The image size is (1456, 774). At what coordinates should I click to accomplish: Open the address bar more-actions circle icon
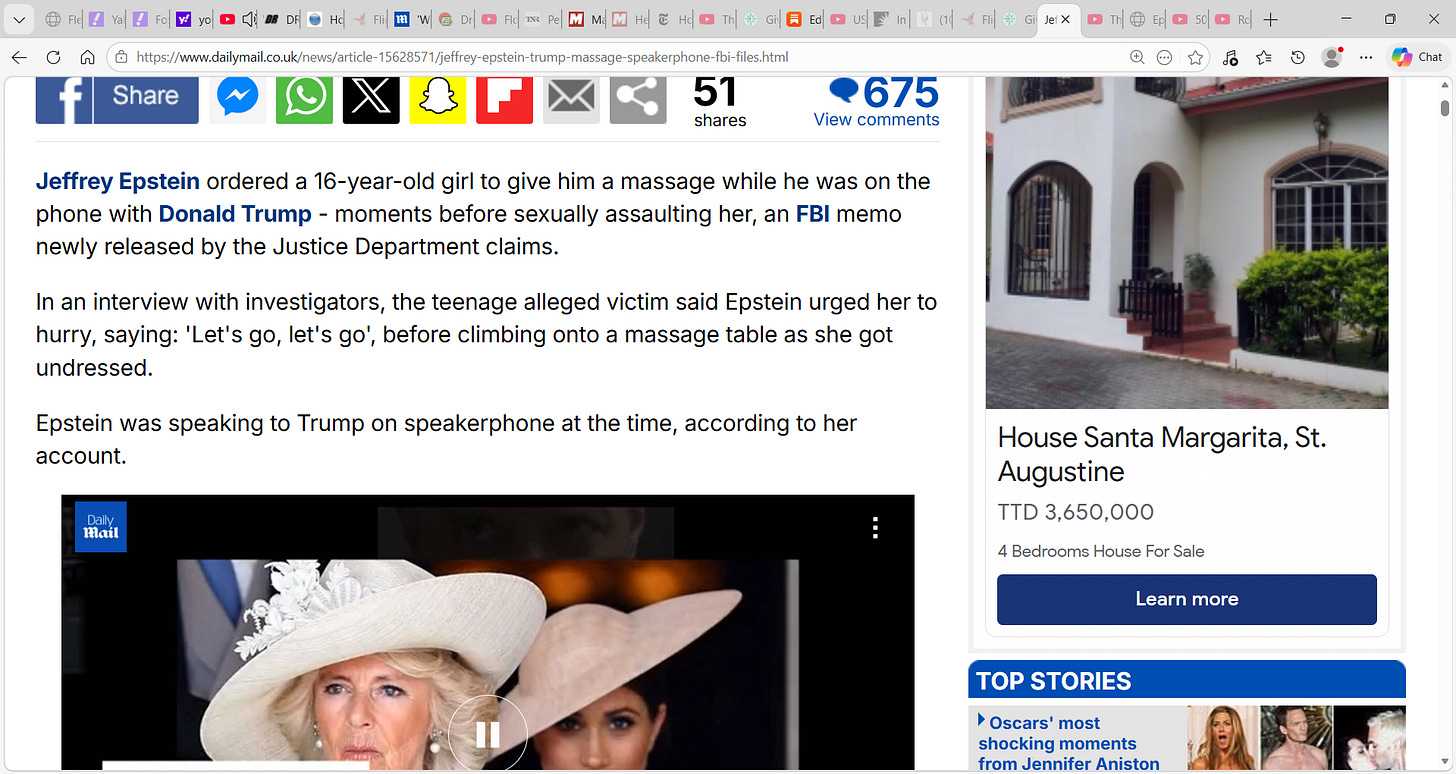coord(1165,57)
